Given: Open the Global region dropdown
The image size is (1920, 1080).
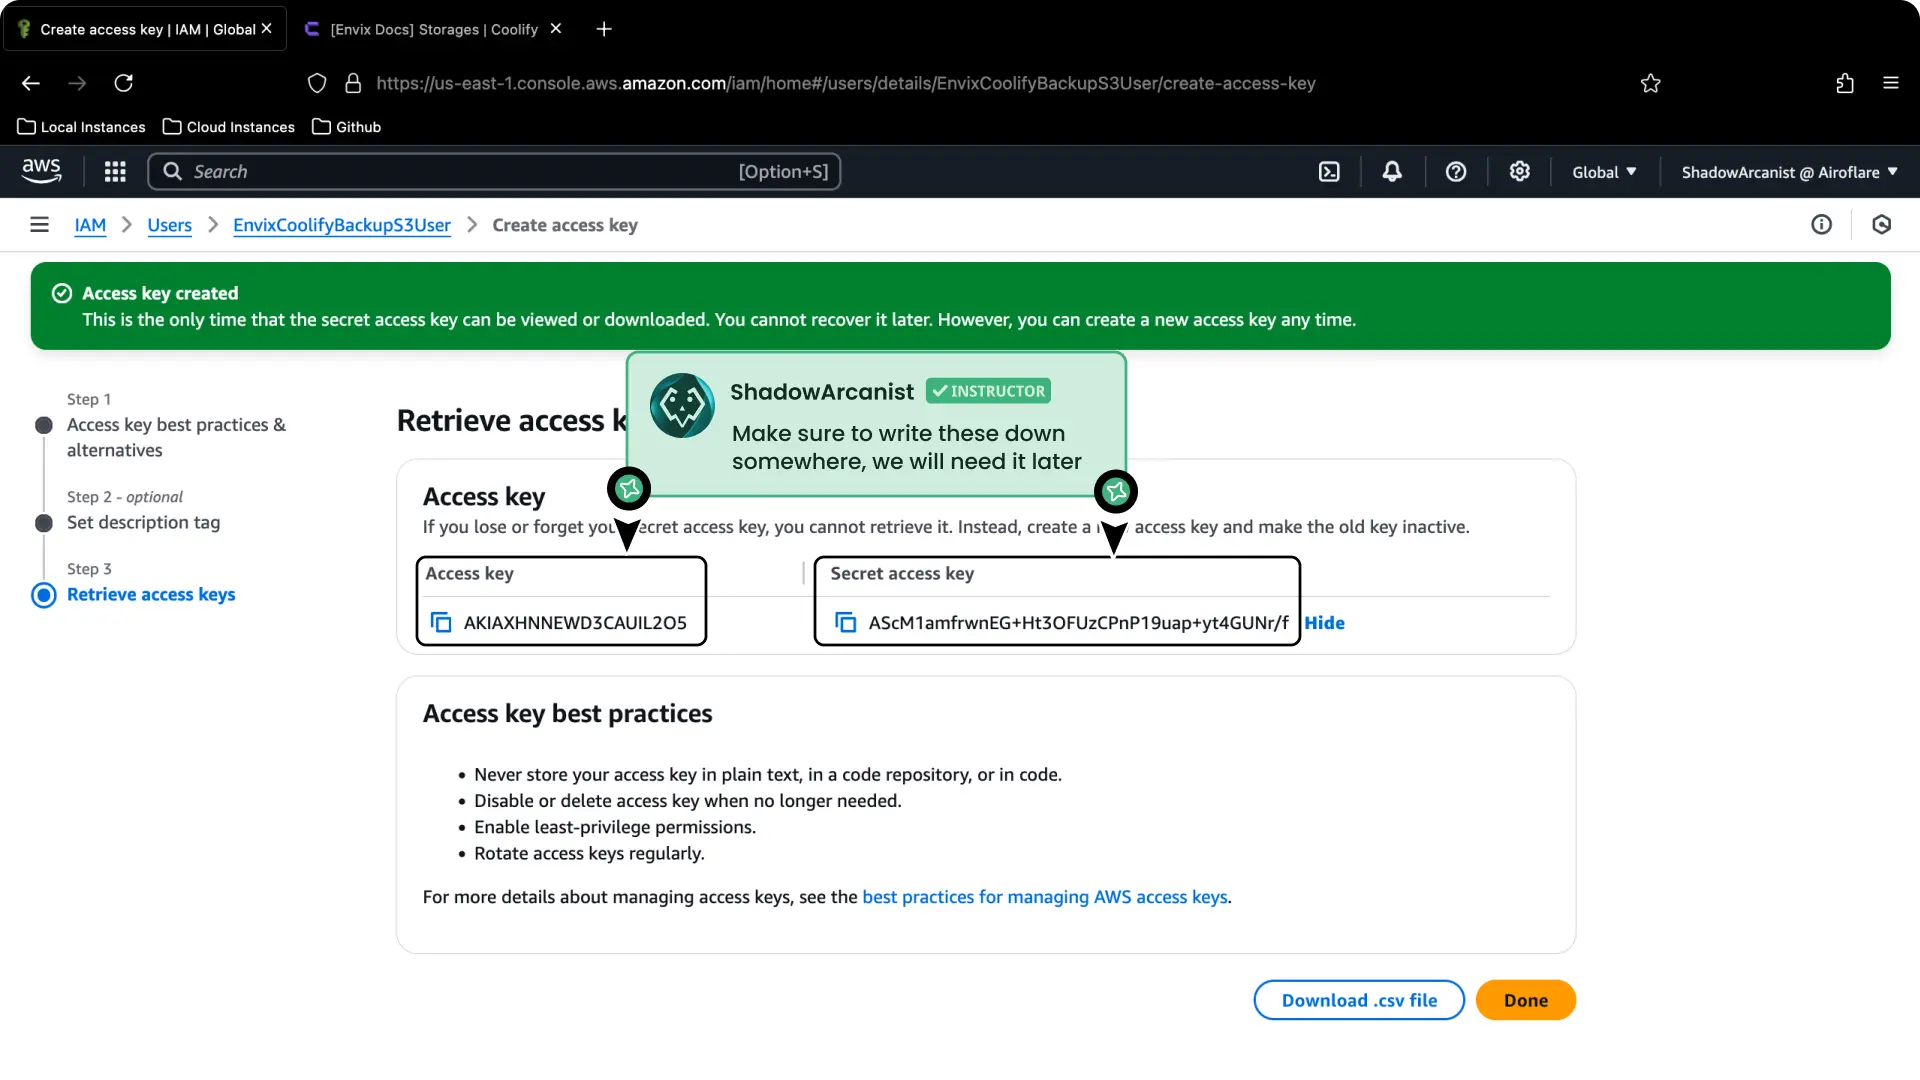Looking at the screenshot, I should pyautogui.click(x=1603, y=171).
